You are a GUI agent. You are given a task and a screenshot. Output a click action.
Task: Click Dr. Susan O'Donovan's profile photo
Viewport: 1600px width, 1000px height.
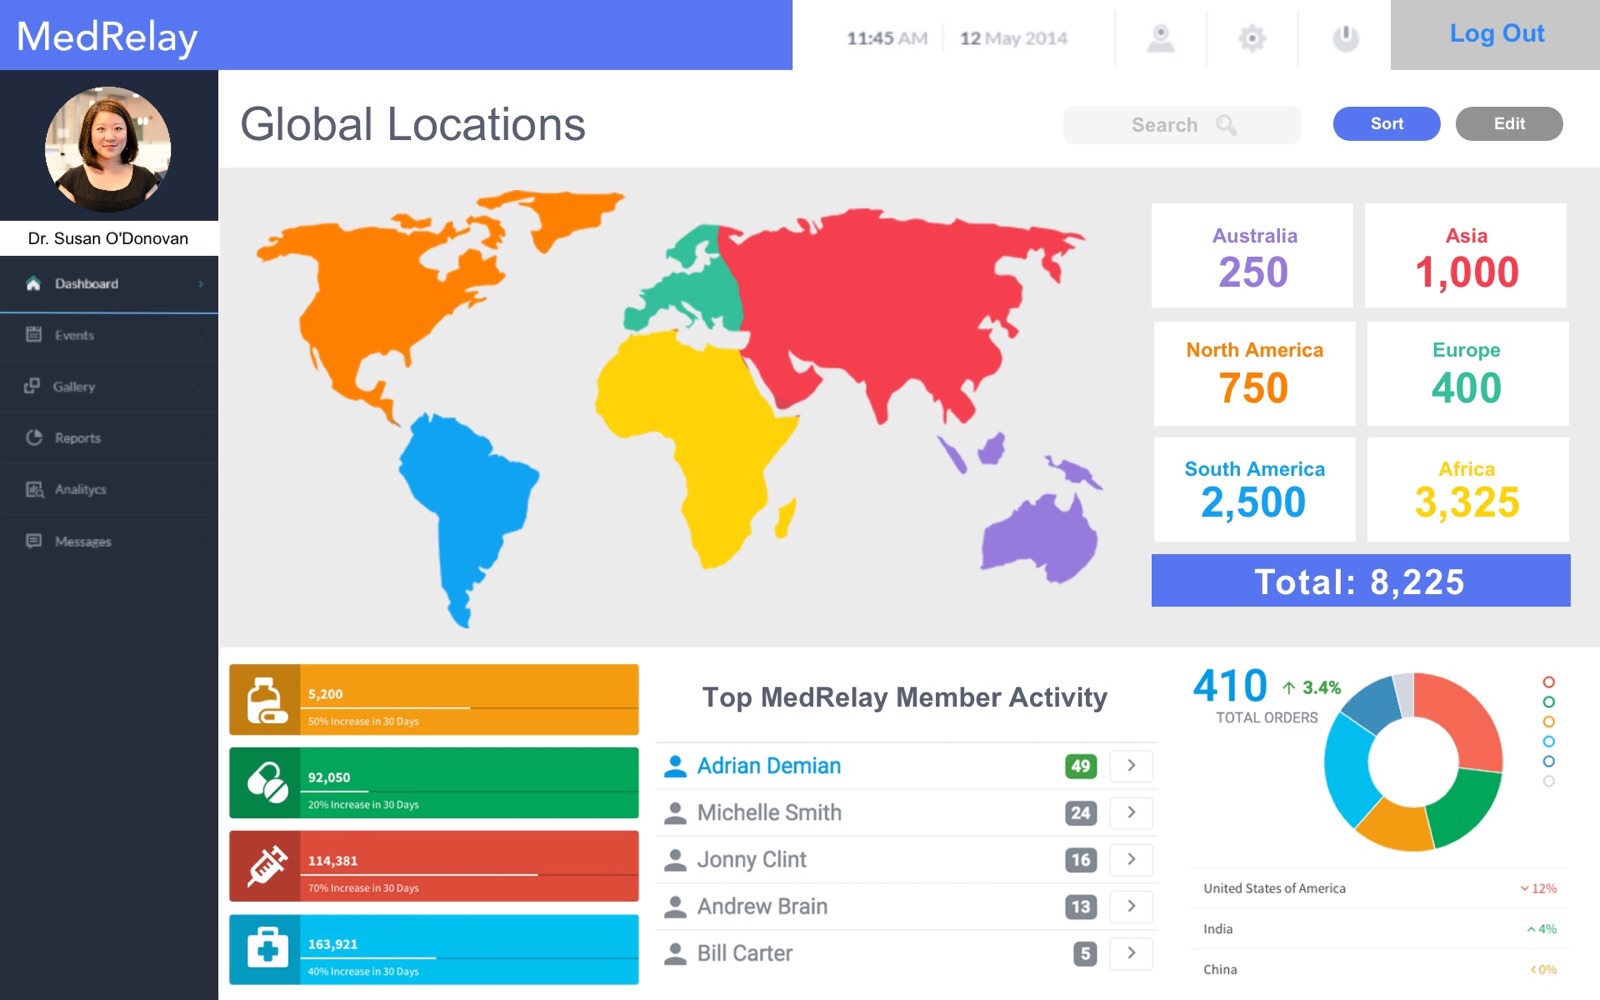(108, 149)
